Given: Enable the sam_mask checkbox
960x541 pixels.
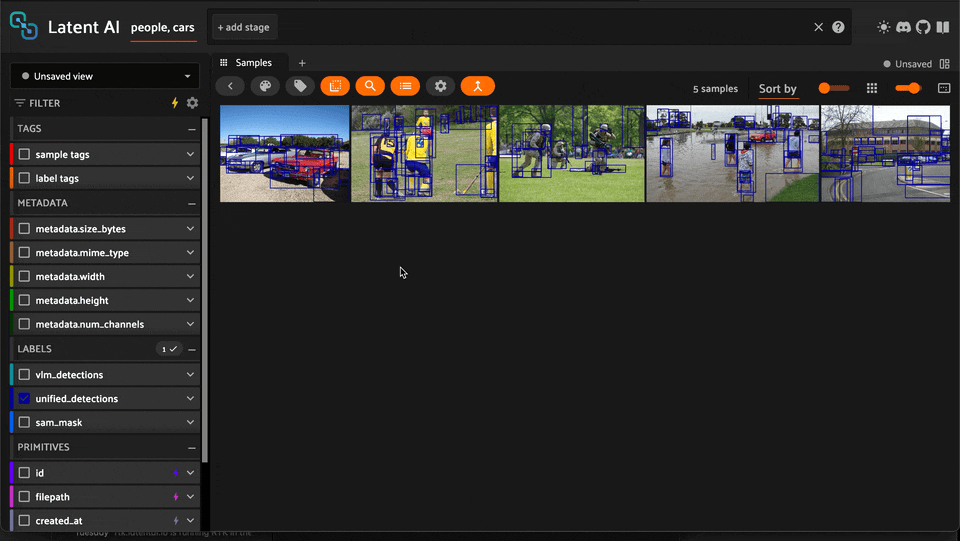Looking at the screenshot, I should pos(24,422).
